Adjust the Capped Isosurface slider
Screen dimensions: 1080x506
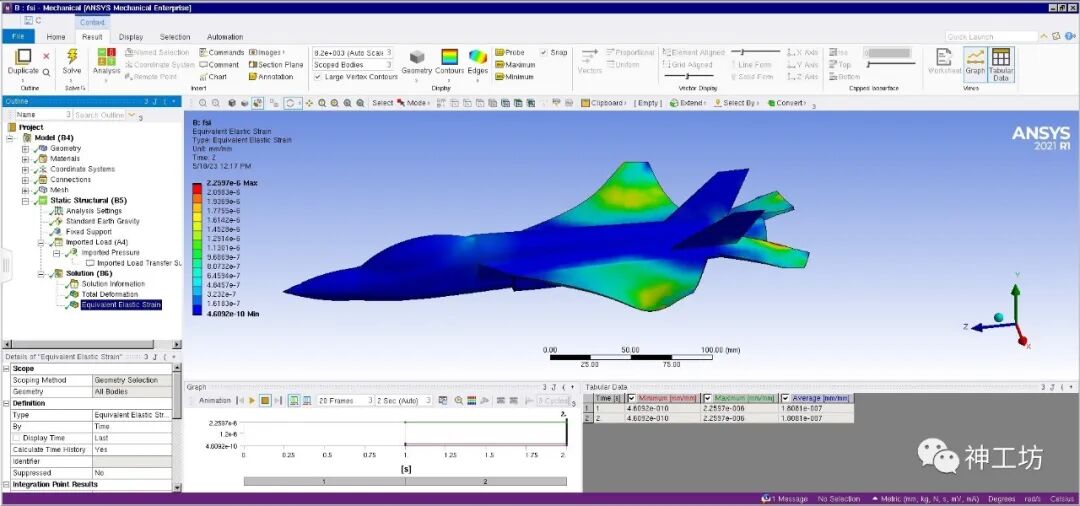coord(893,65)
